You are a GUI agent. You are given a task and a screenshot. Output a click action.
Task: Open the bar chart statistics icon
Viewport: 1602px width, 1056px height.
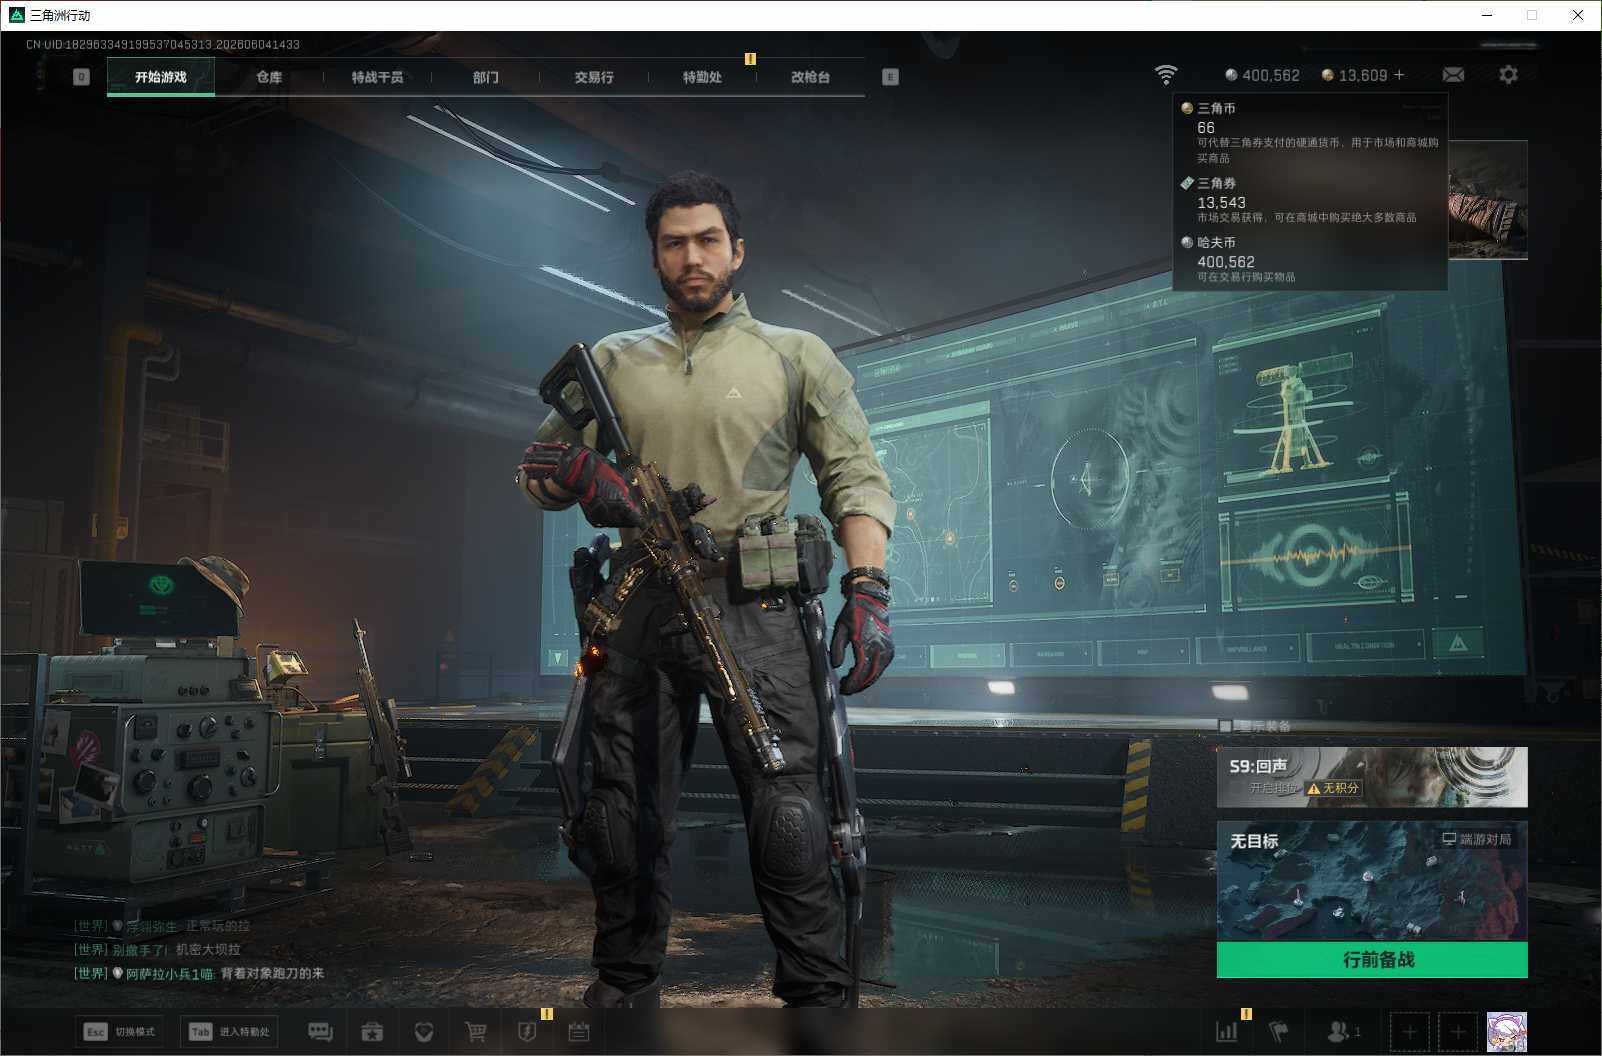(x=1227, y=1031)
